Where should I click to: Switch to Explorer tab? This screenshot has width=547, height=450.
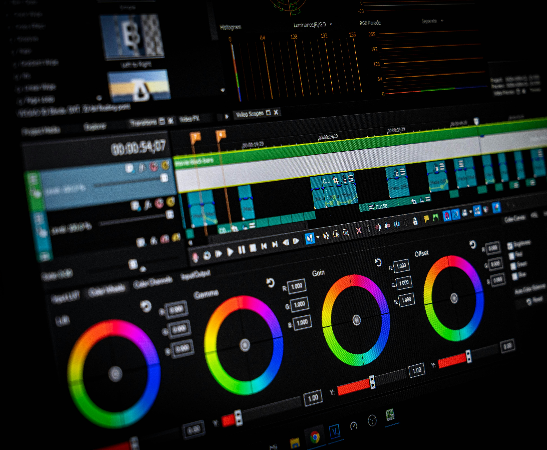[x=95, y=127]
